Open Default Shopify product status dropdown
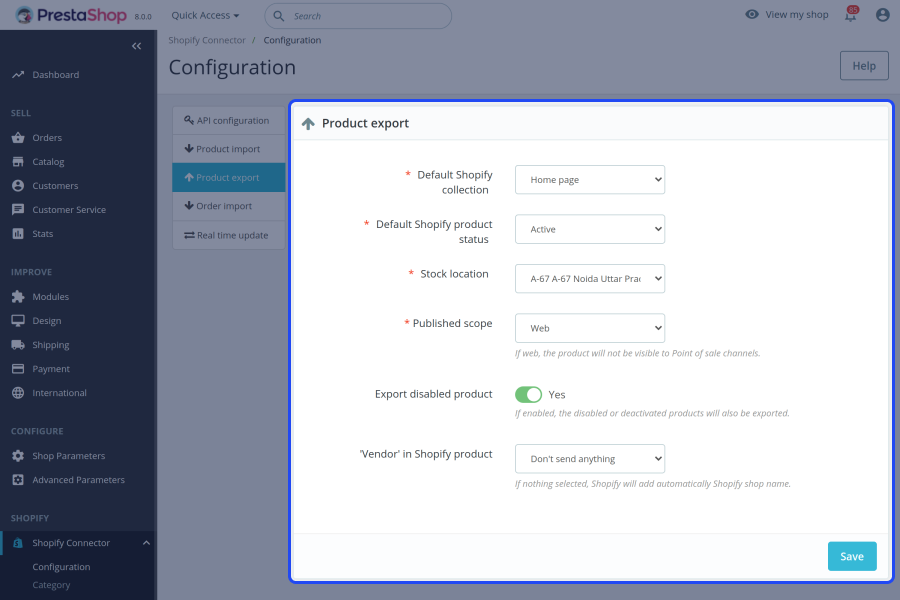 [x=590, y=229]
